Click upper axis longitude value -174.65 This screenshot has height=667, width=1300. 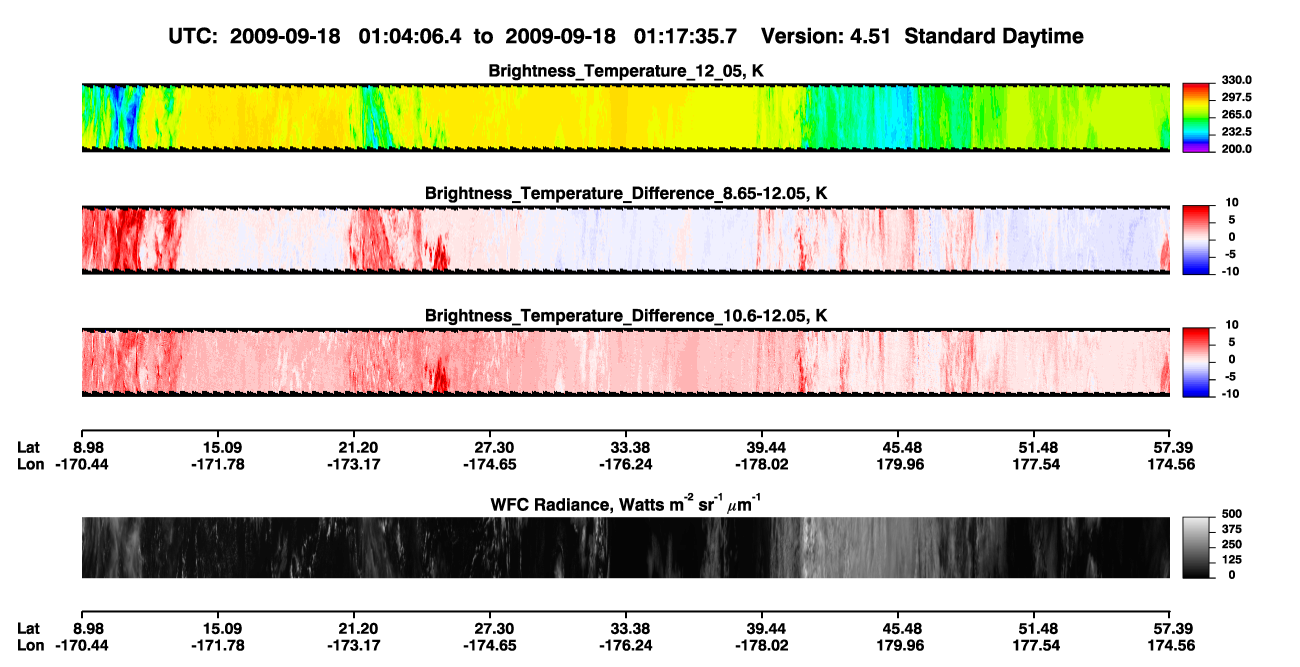[x=491, y=465]
